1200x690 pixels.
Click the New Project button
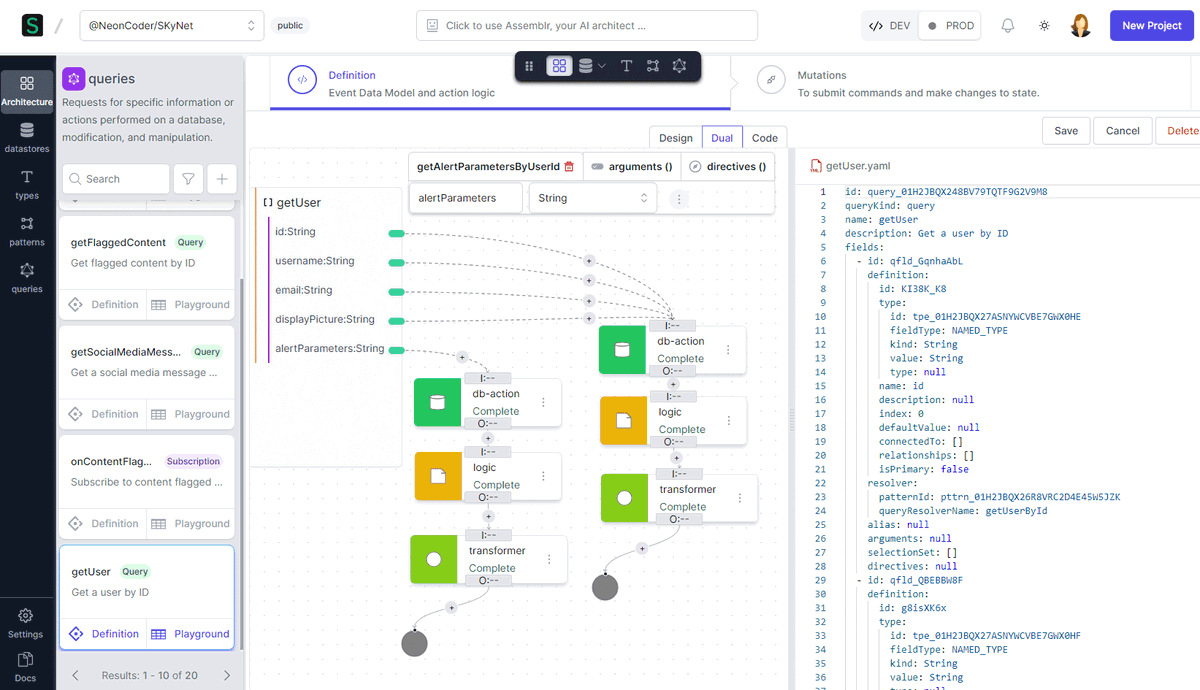pos(1151,26)
